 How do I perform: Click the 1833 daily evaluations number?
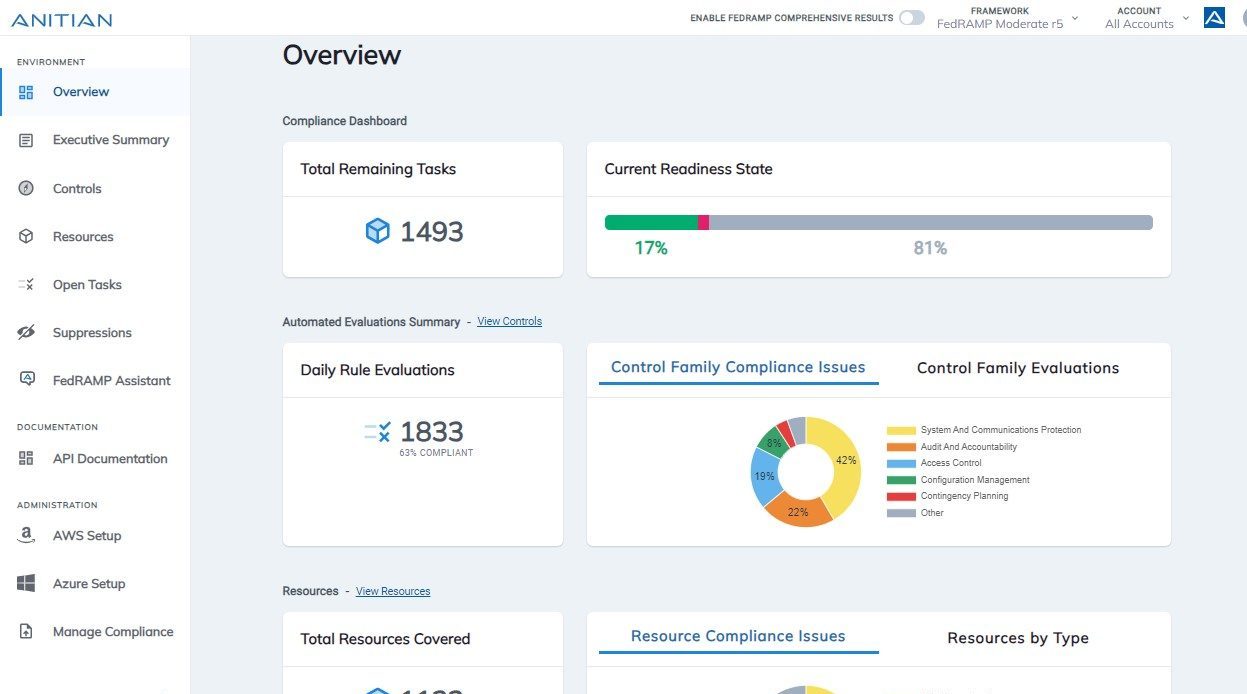pyautogui.click(x=432, y=432)
